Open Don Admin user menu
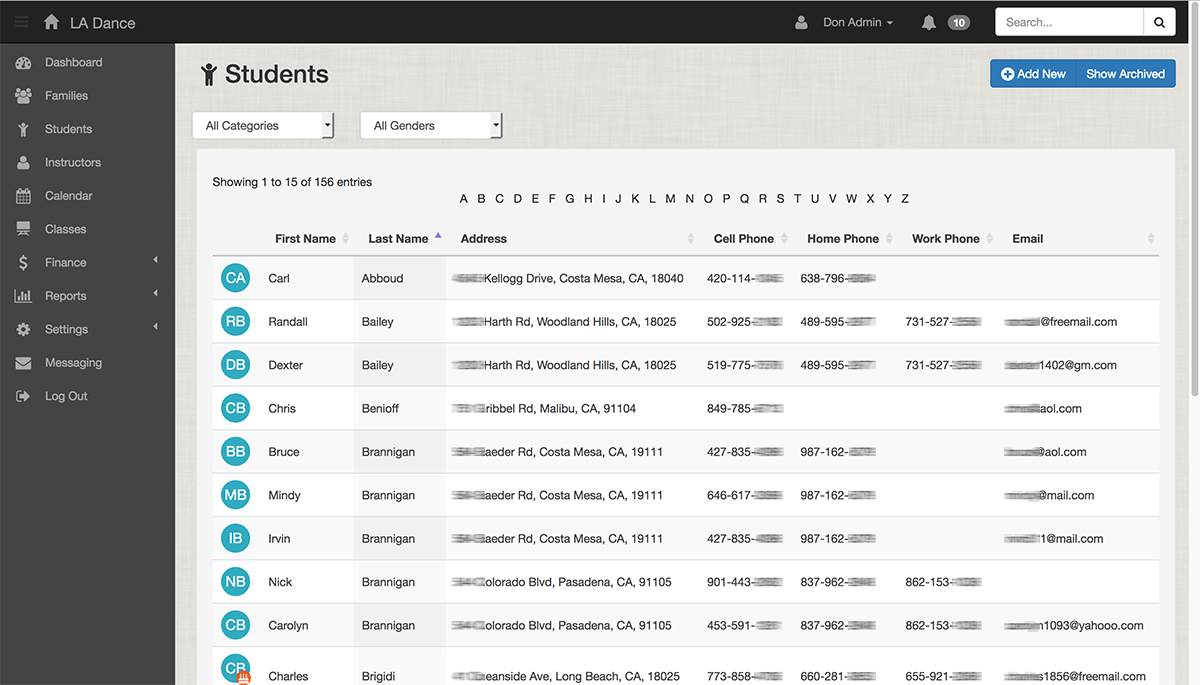The height and width of the screenshot is (685, 1200). pyautogui.click(x=857, y=22)
